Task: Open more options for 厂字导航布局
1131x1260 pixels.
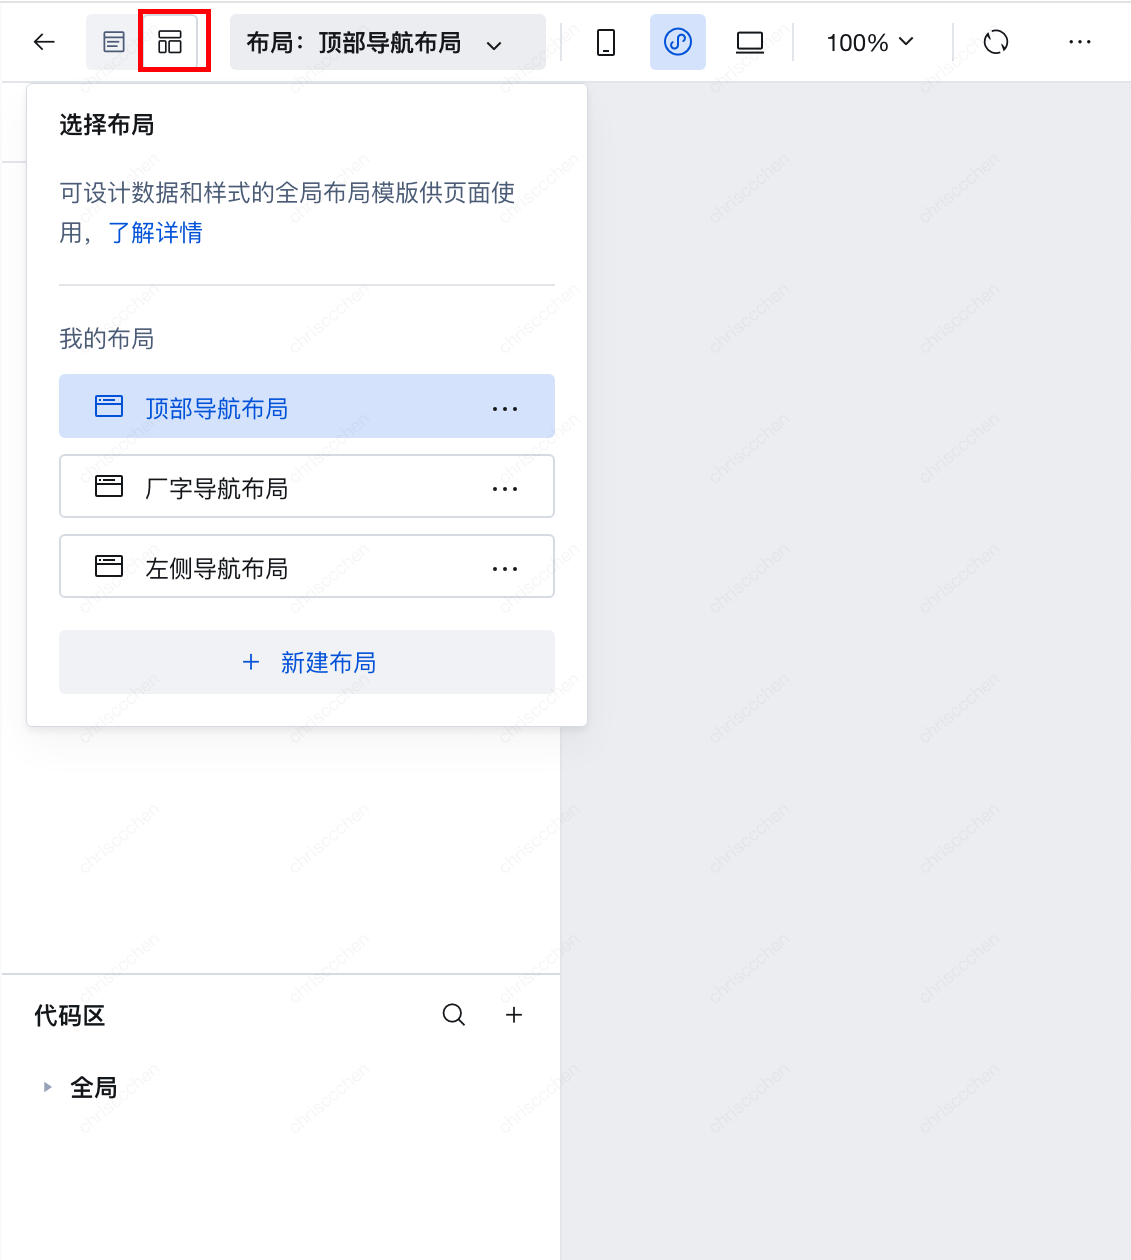Action: click(505, 489)
